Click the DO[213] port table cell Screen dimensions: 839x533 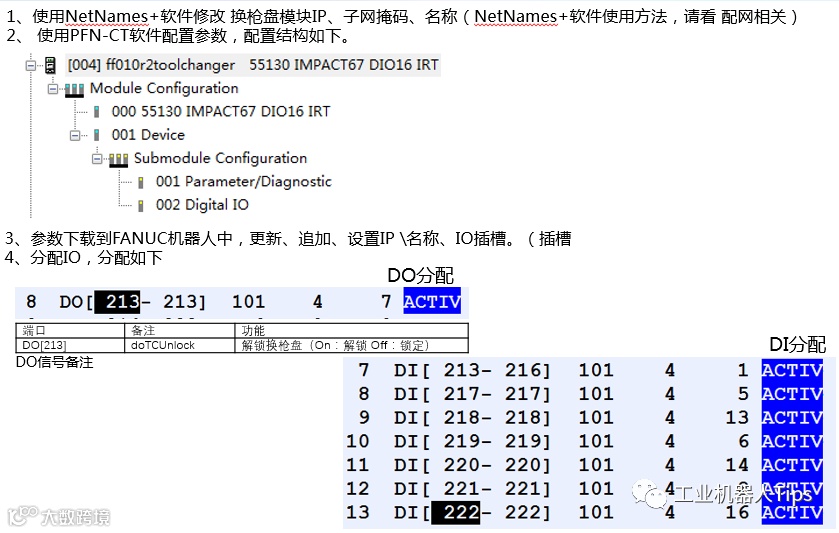pyautogui.click(x=70, y=345)
